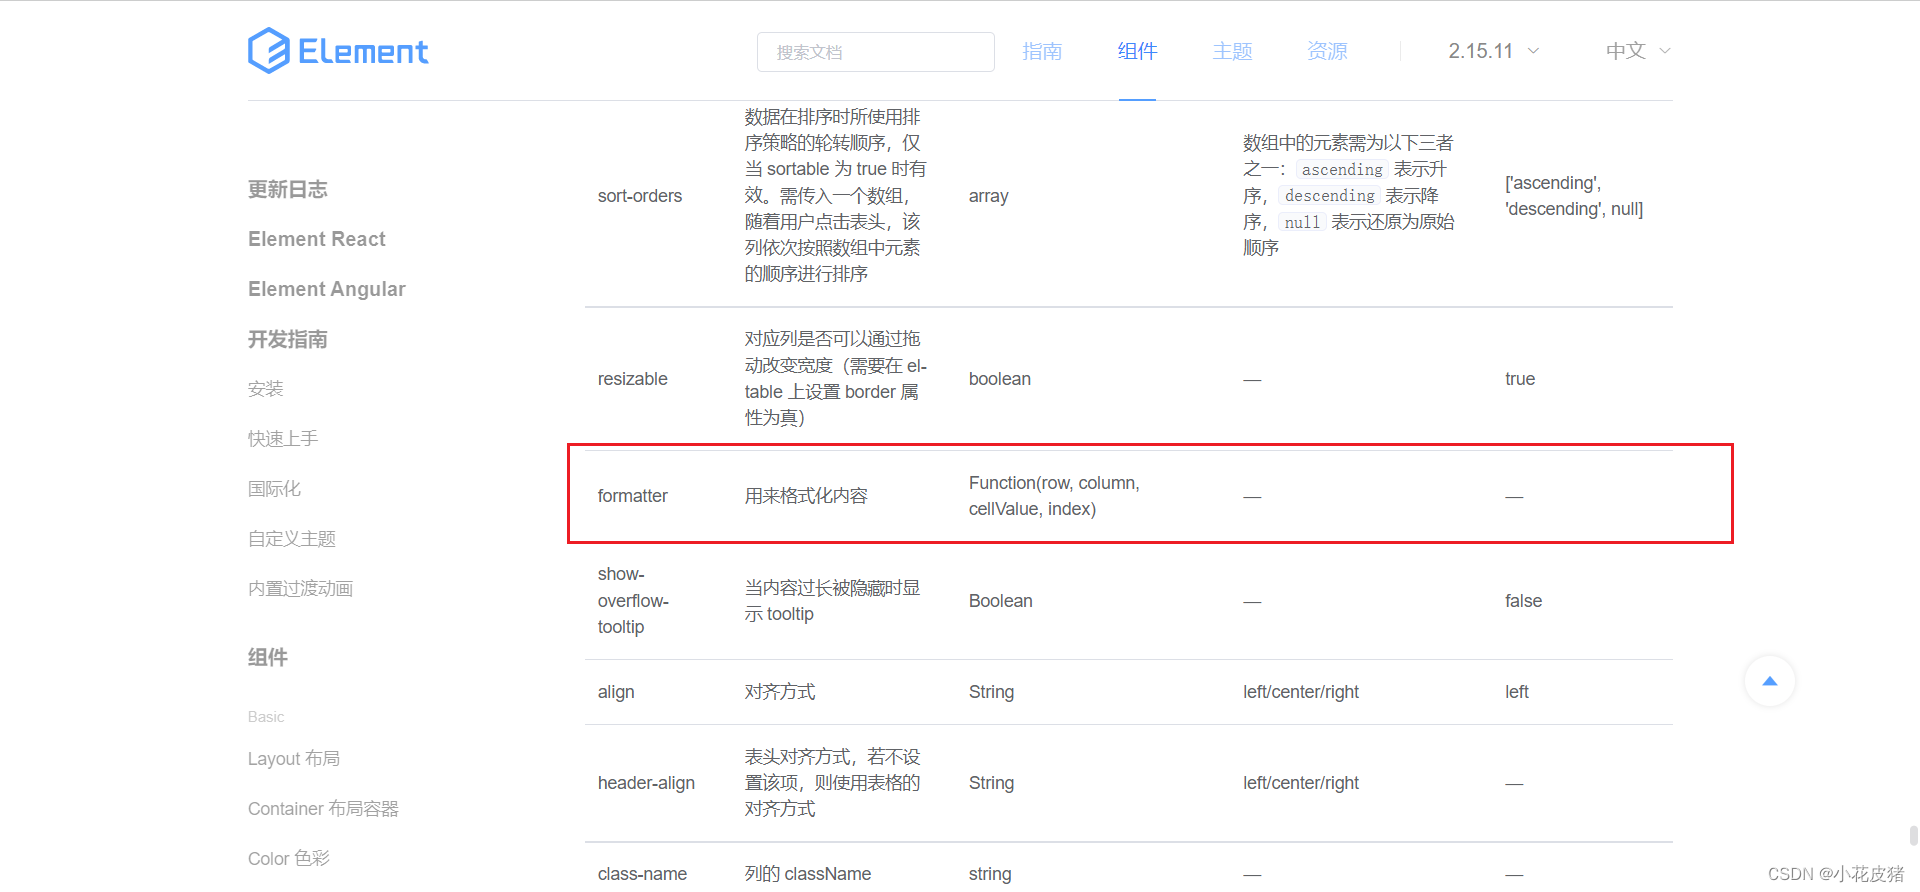The height and width of the screenshot is (892, 1920).
Task: Click the null code tag
Action: click(x=1302, y=222)
